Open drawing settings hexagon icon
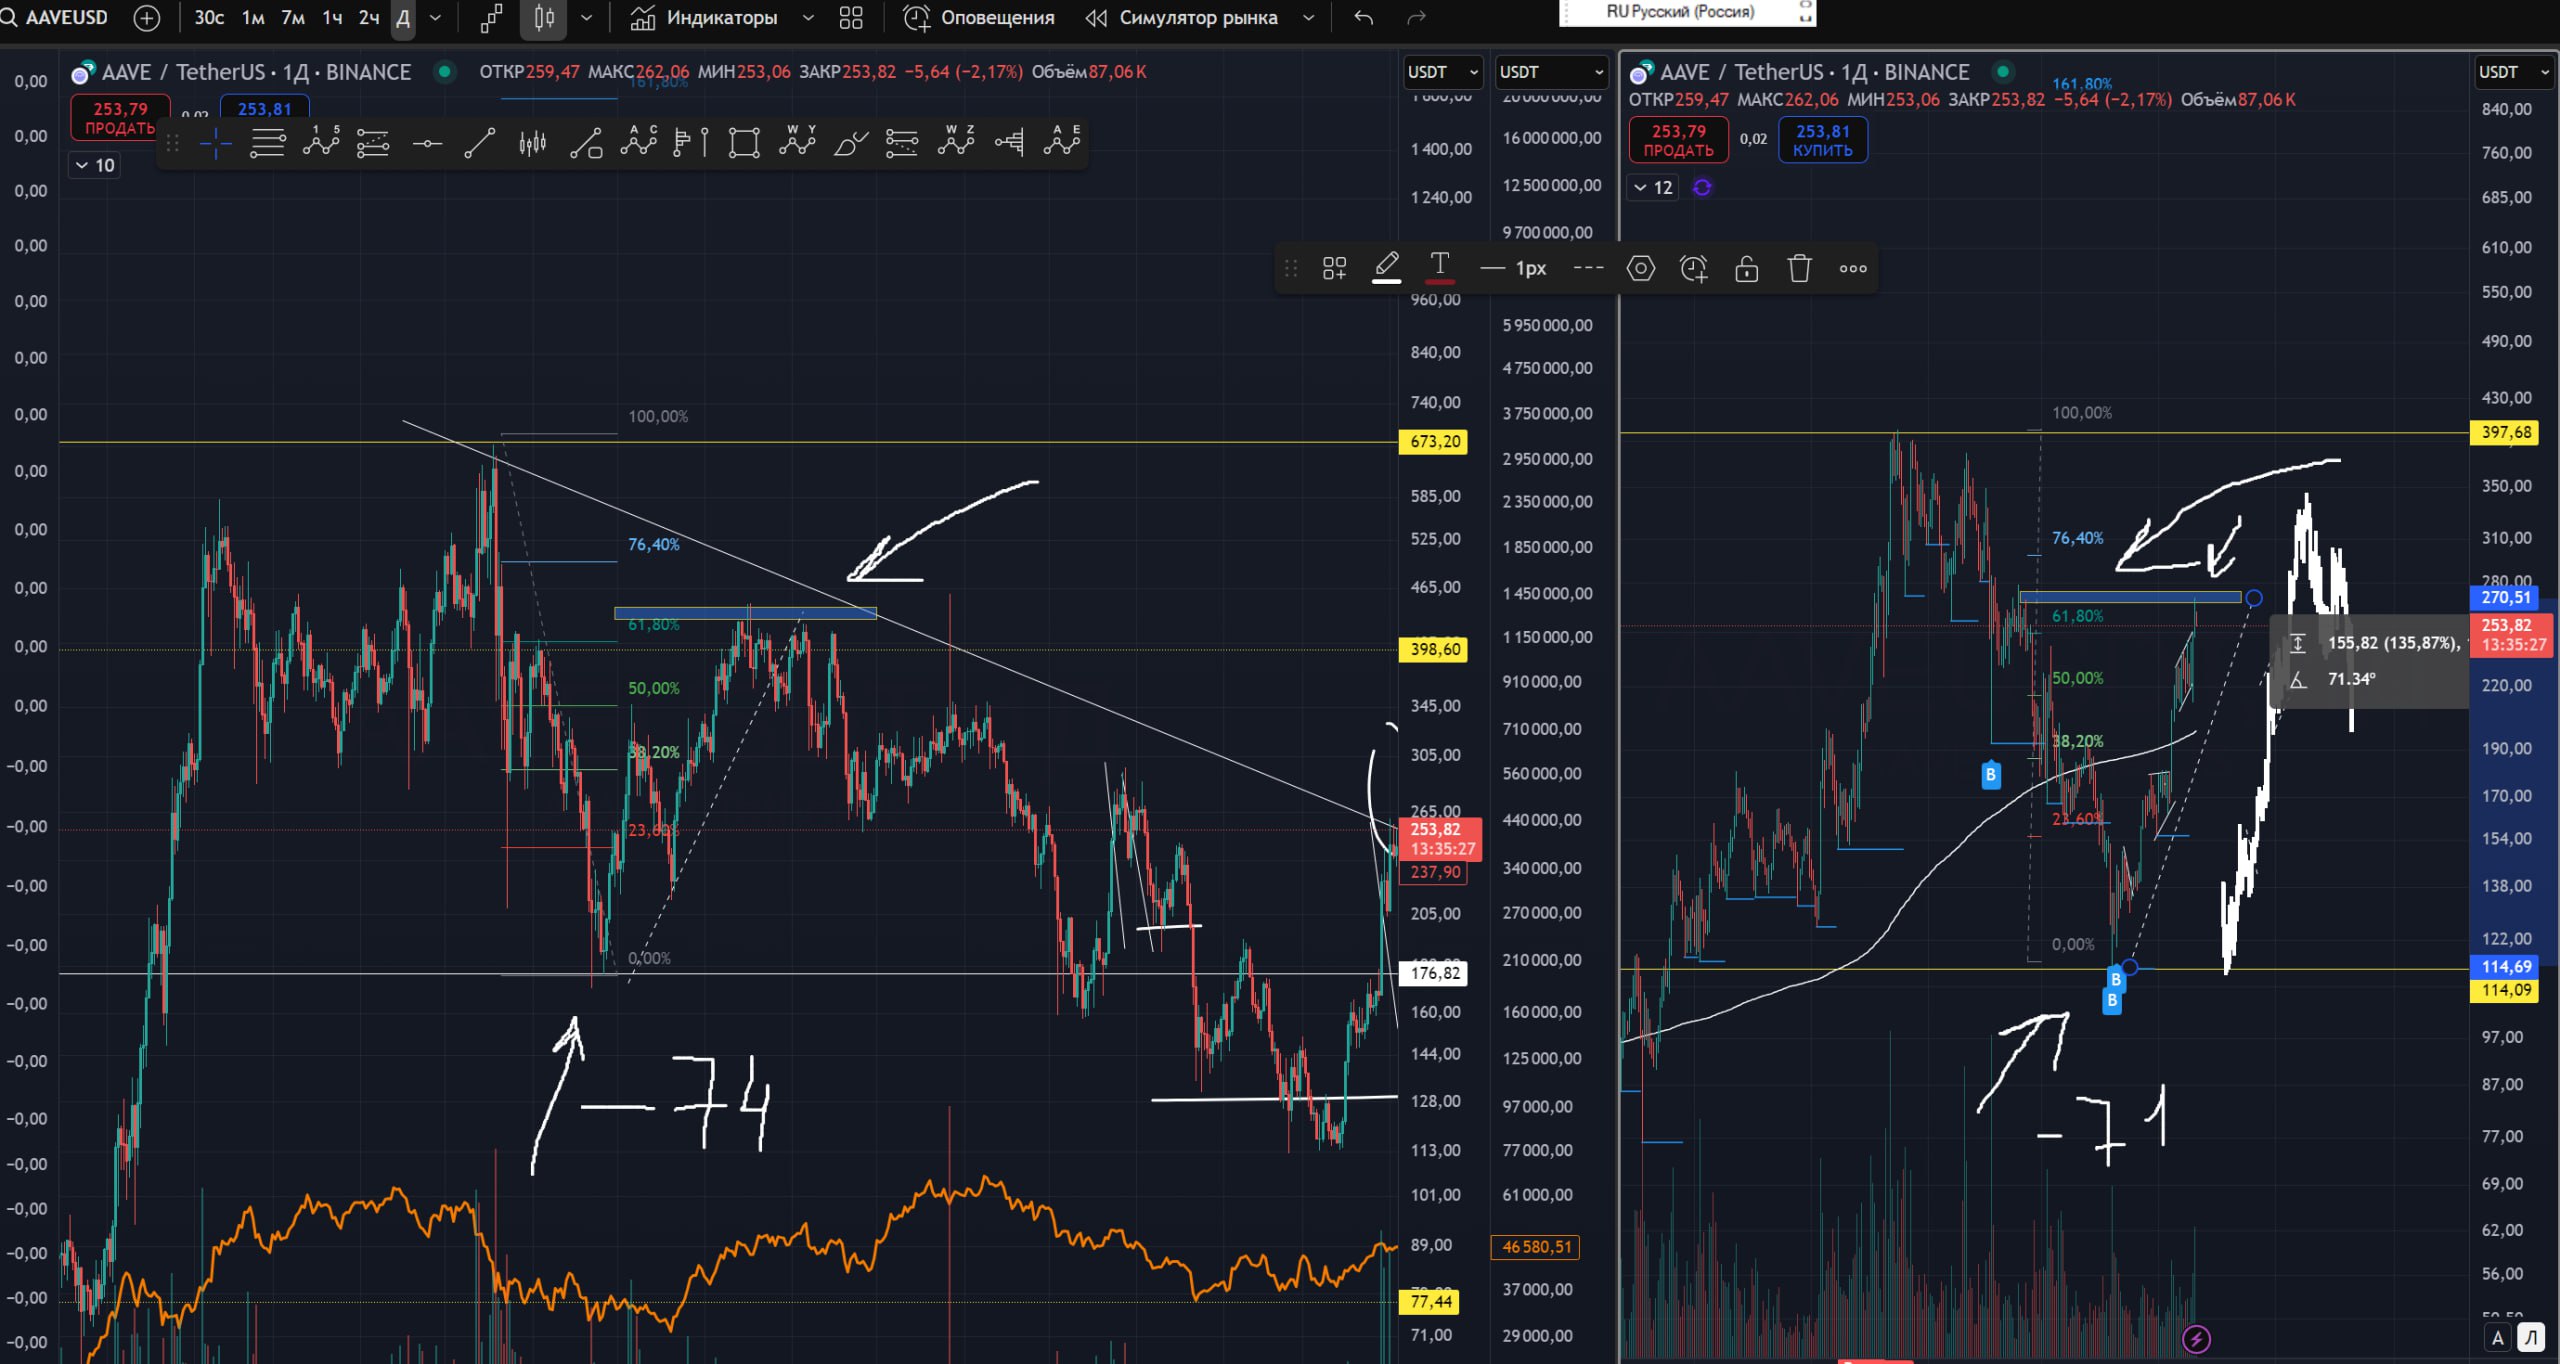The height and width of the screenshot is (1364, 2560). [1641, 268]
